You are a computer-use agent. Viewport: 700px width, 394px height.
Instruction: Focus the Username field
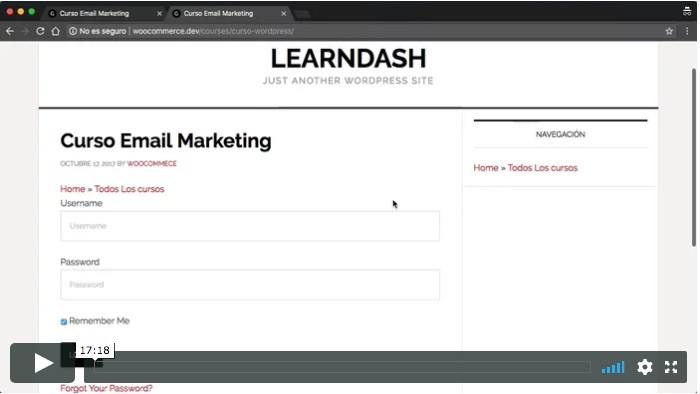pyautogui.click(x=250, y=226)
